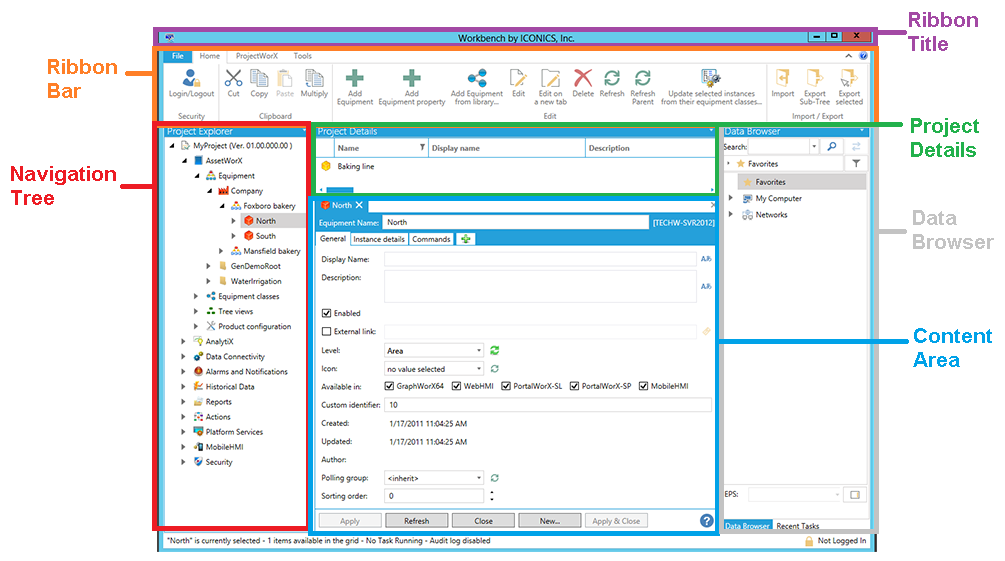Uncheck the Enabled checkbox

(327, 313)
